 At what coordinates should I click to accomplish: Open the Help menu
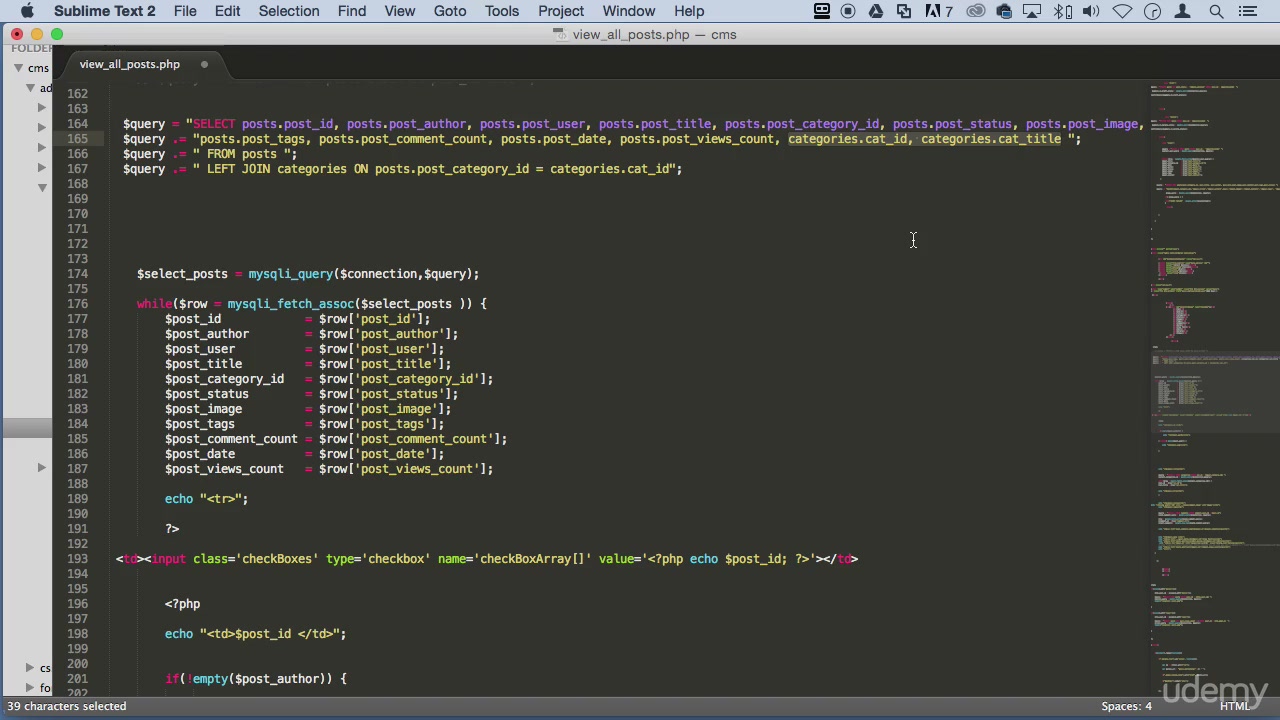689,11
